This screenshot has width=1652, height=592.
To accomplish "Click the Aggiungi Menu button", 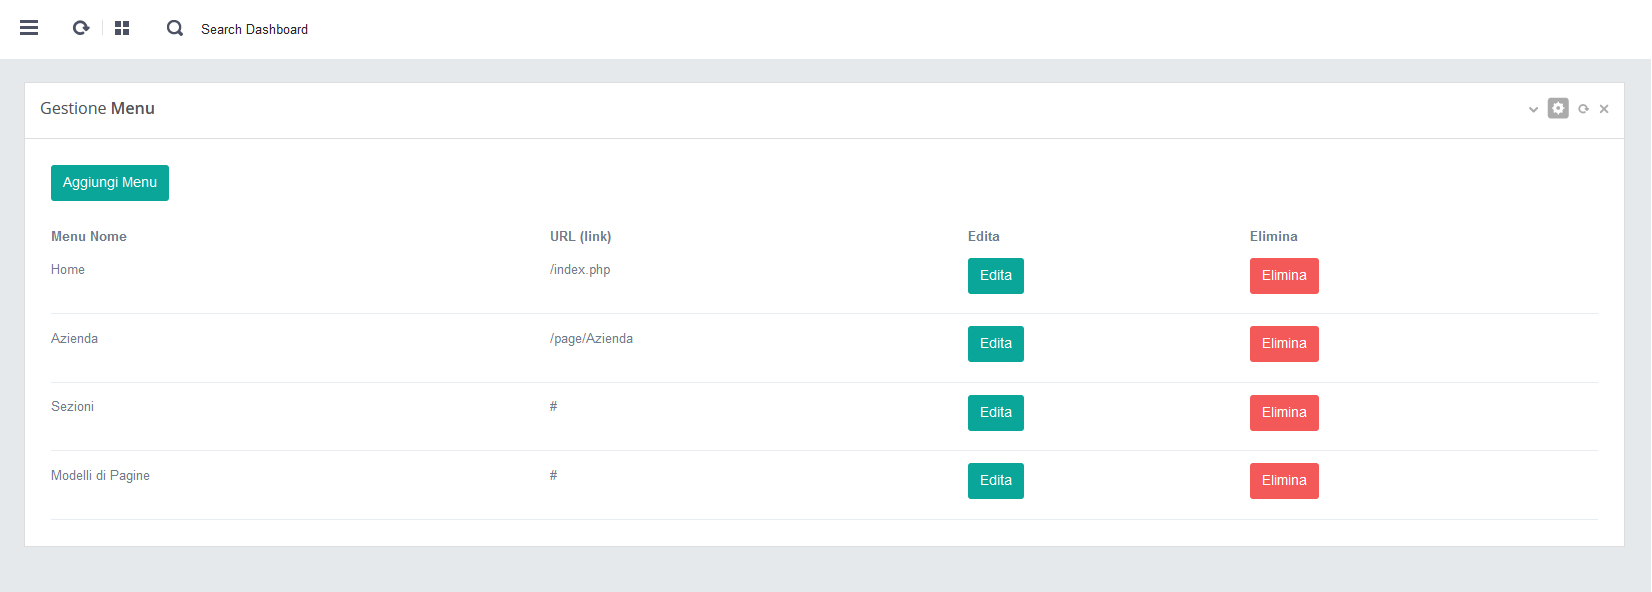I will (x=110, y=183).
